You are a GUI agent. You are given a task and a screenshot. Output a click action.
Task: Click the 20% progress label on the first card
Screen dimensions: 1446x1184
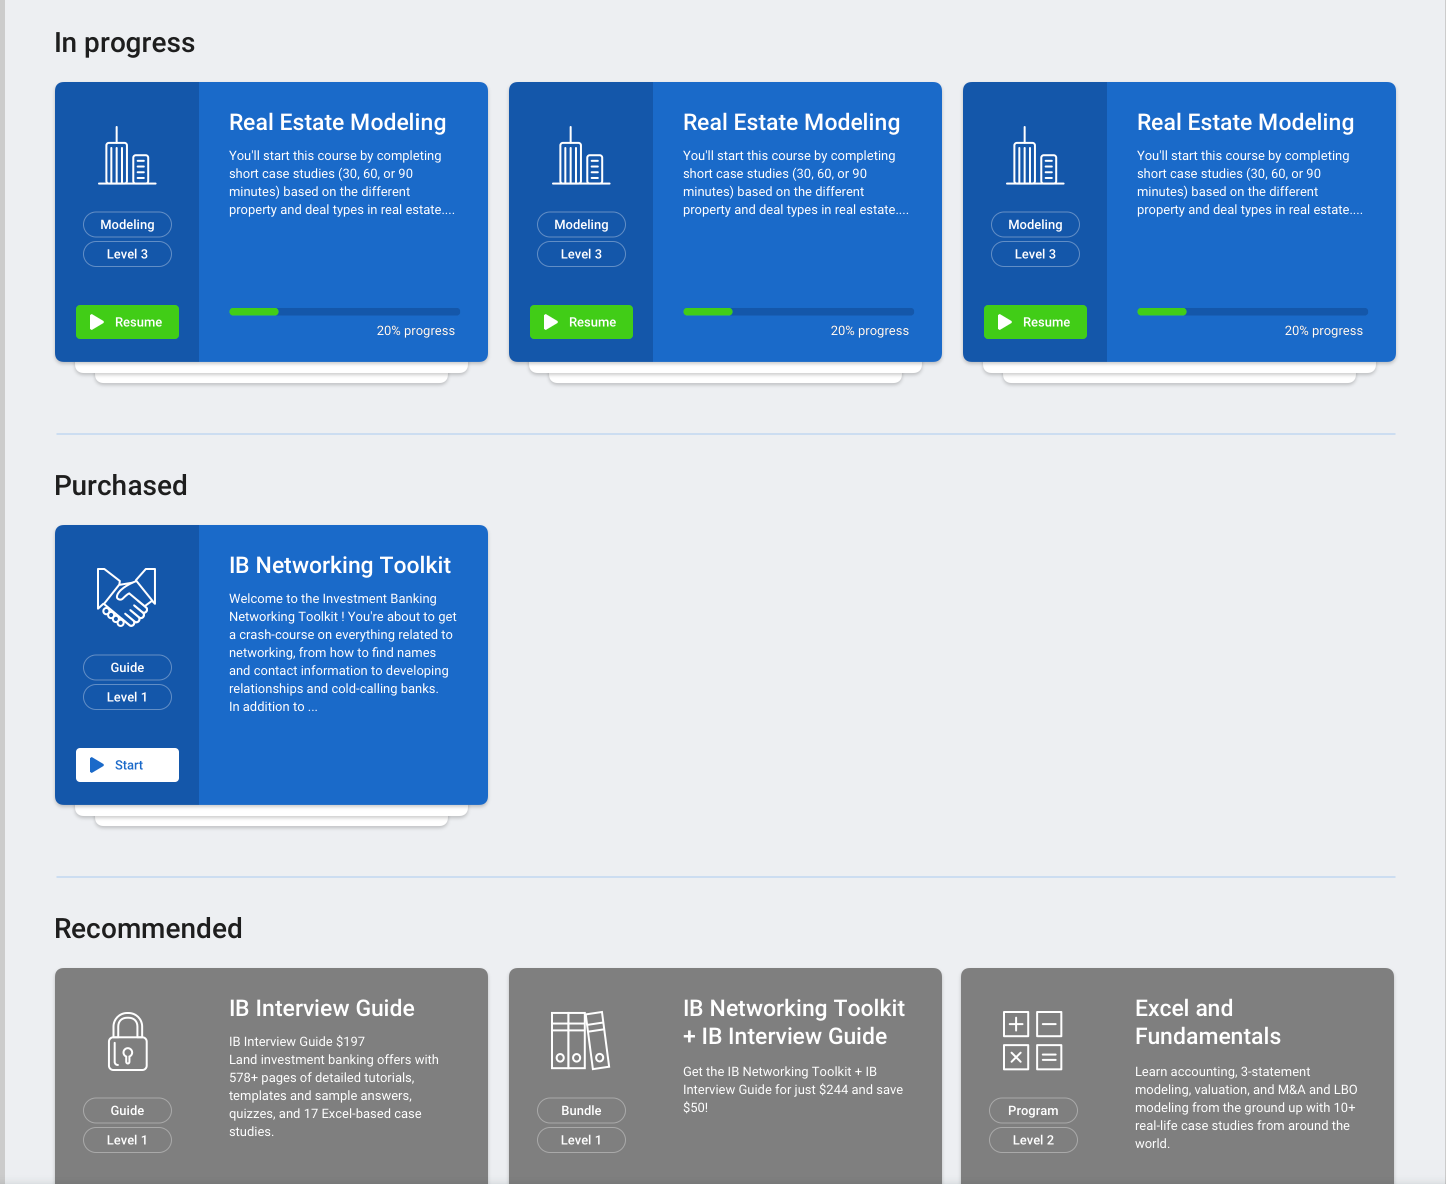pyautogui.click(x=416, y=331)
